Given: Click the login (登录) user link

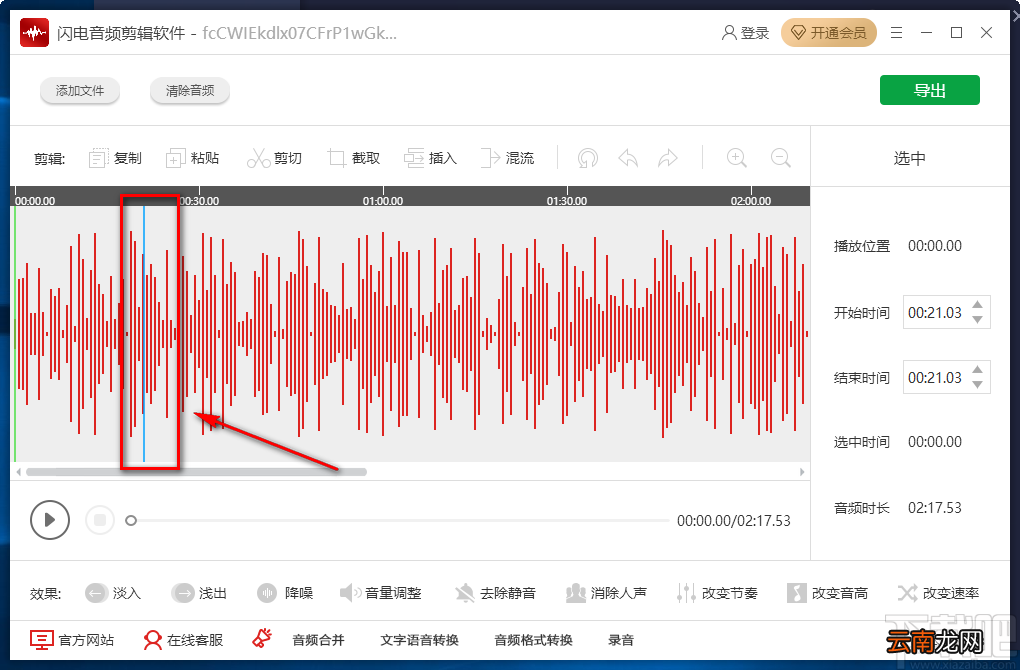Looking at the screenshot, I should coord(745,33).
